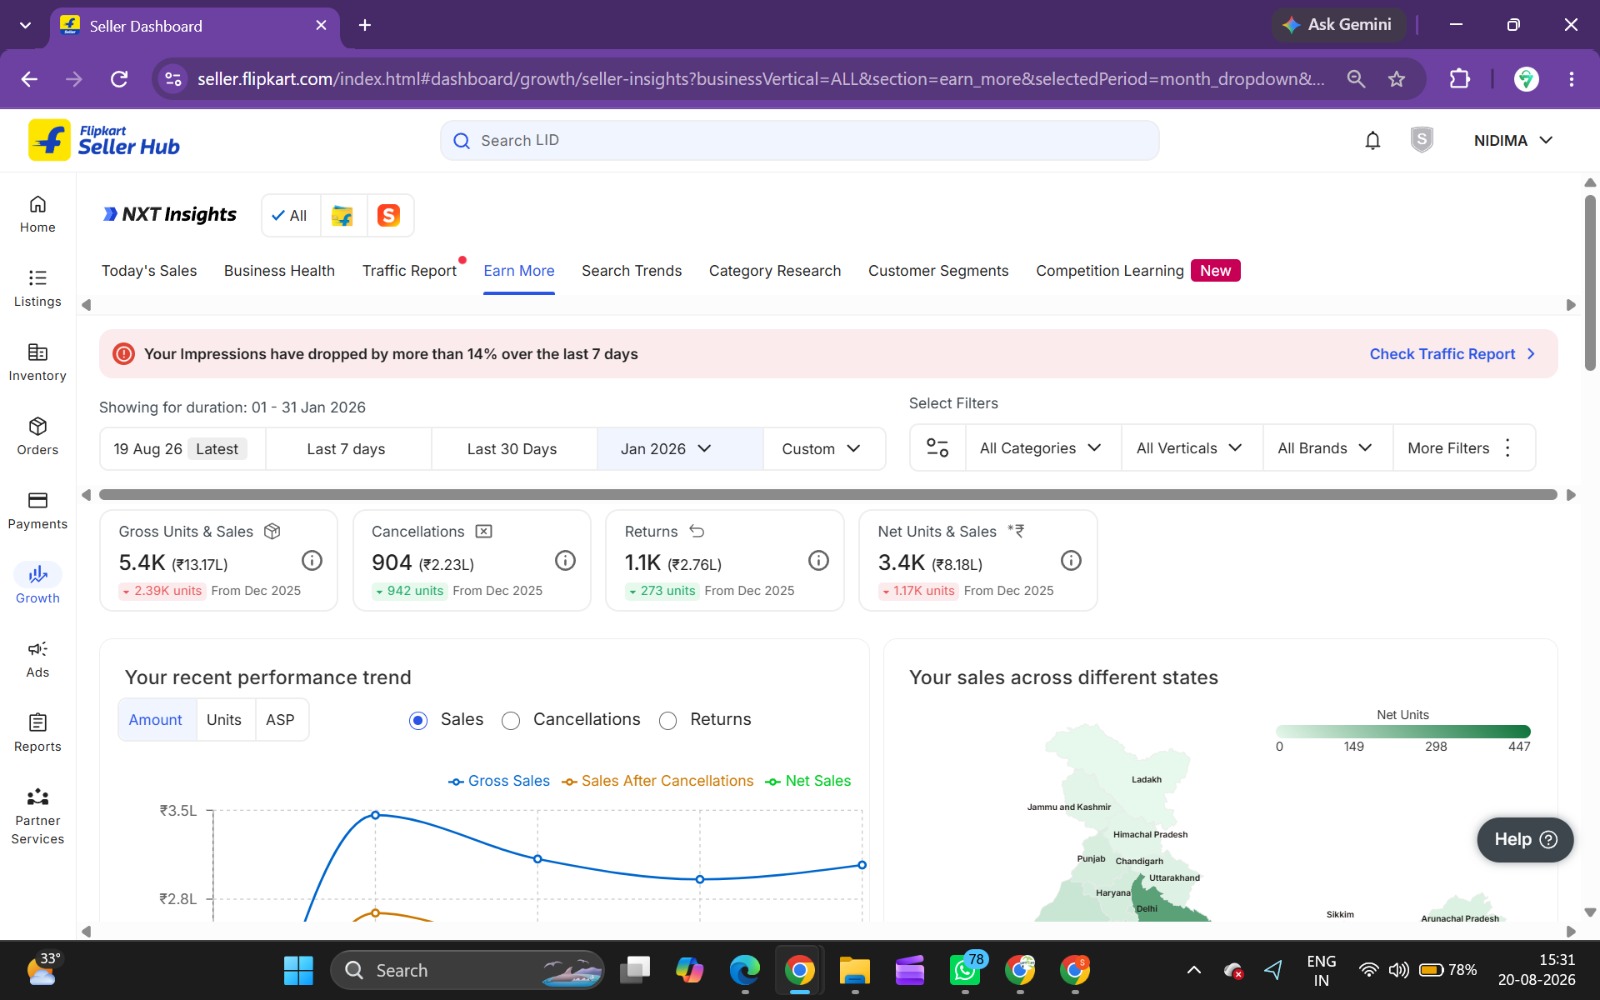Show hidden system tray icons
Screen dimensions: 1600x1000
[1194, 970]
